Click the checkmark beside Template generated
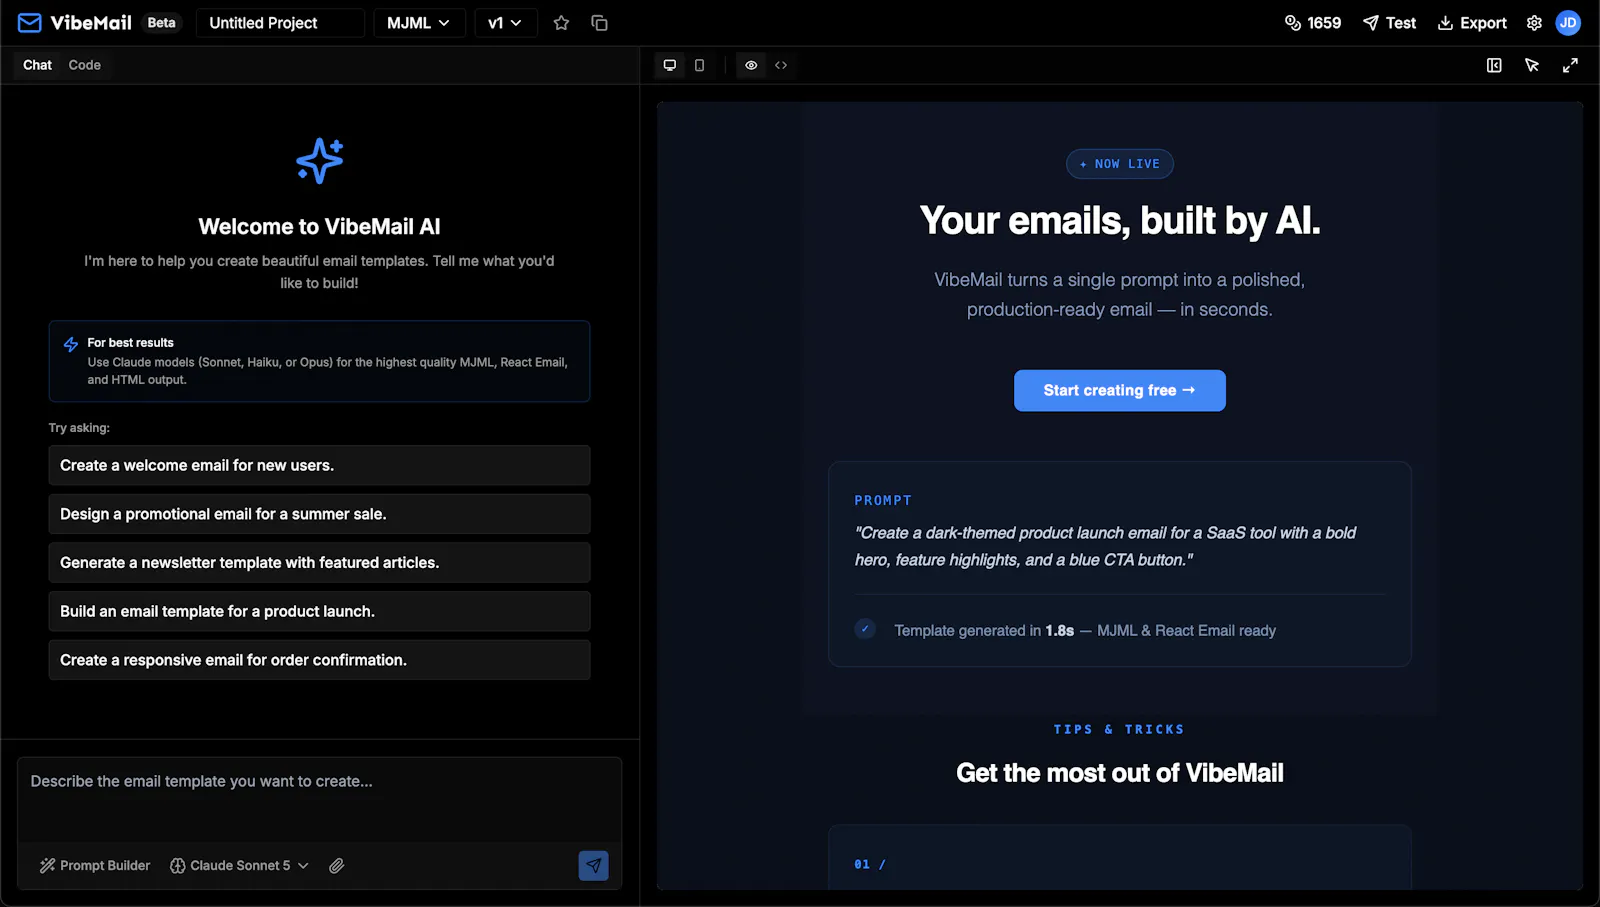1600x907 pixels. 865,629
